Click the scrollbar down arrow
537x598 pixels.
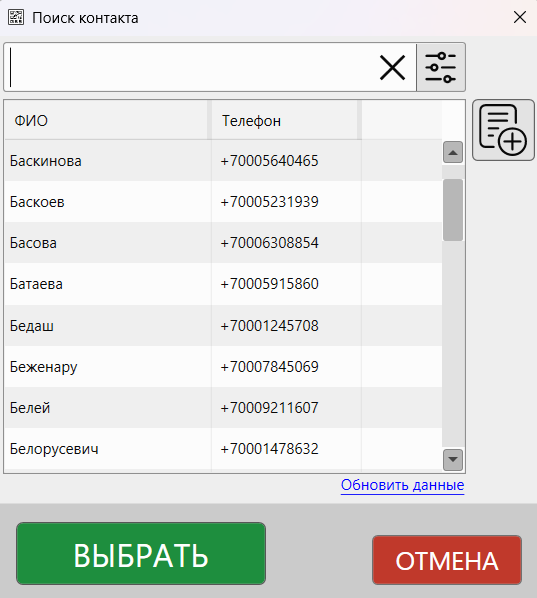pyautogui.click(x=453, y=460)
